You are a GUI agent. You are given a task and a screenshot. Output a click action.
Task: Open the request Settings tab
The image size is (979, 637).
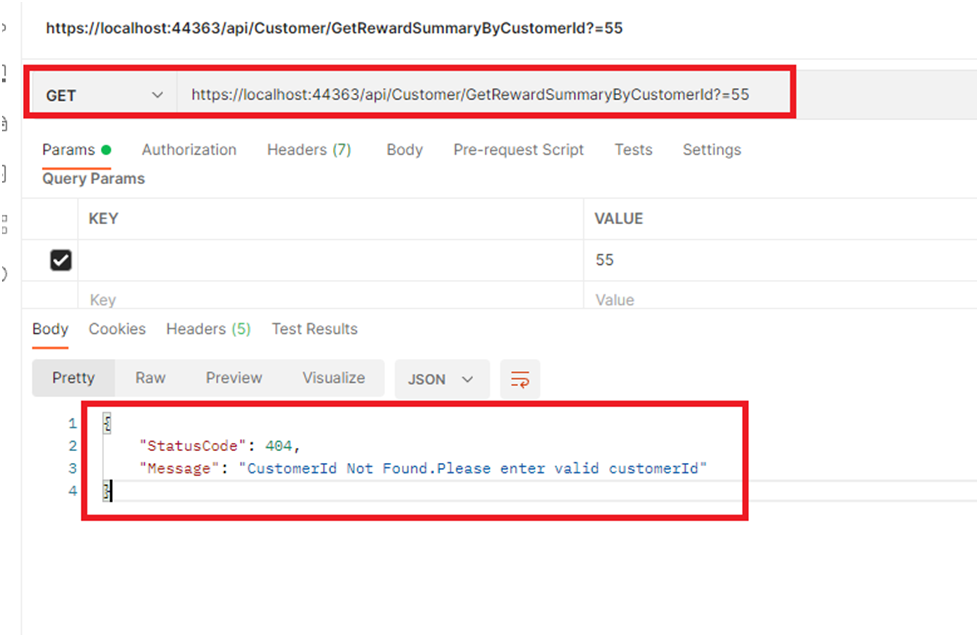pos(711,149)
